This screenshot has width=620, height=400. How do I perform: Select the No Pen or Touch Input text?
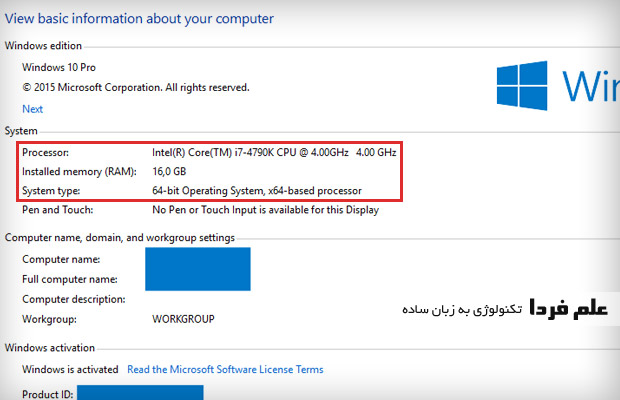pyautogui.click(x=264, y=210)
